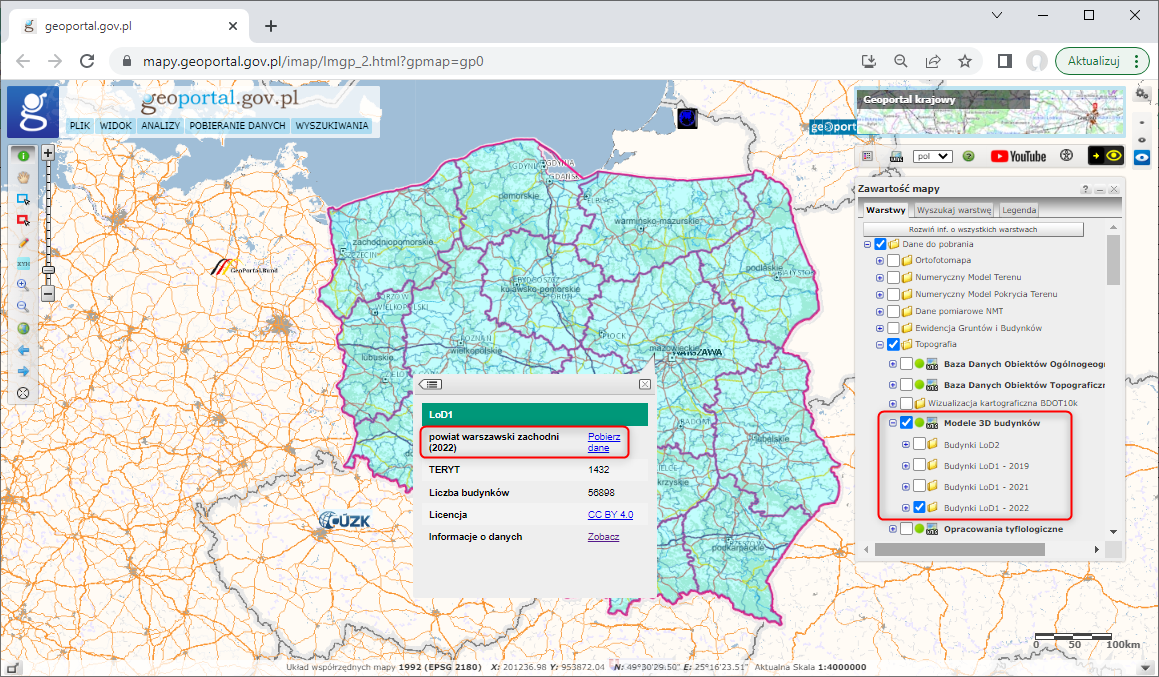Image resolution: width=1159 pixels, height=677 pixels.
Task: Activate the blue rectangle selection tool
Action: pyautogui.click(x=23, y=199)
